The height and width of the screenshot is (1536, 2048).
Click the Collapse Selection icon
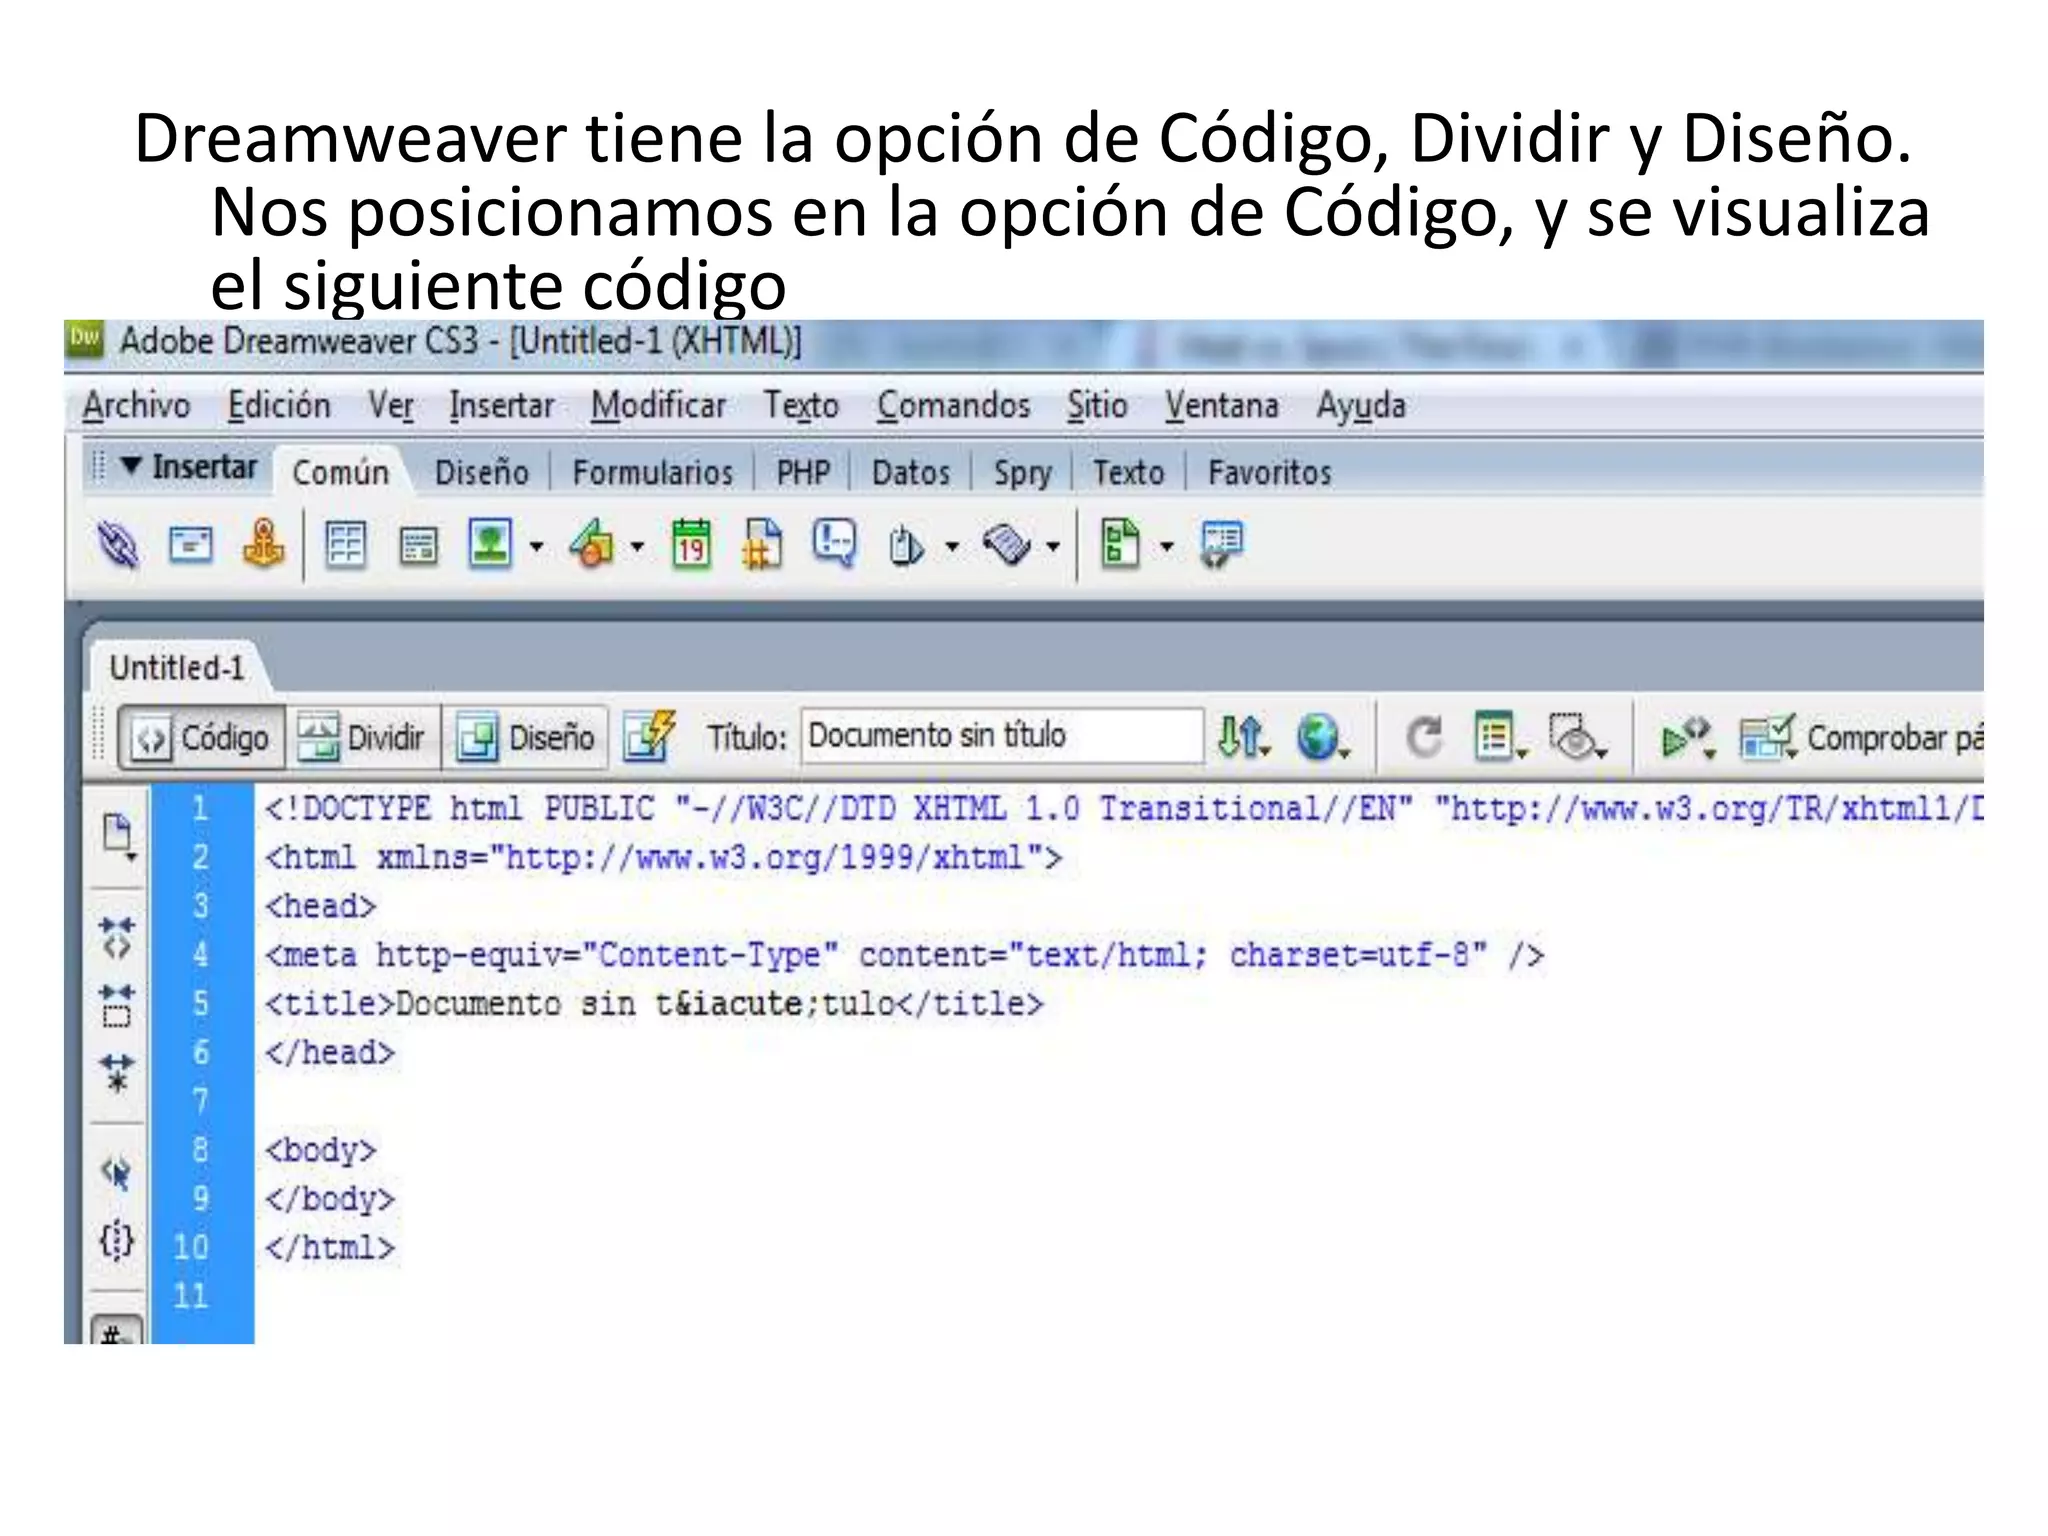click(x=117, y=1005)
